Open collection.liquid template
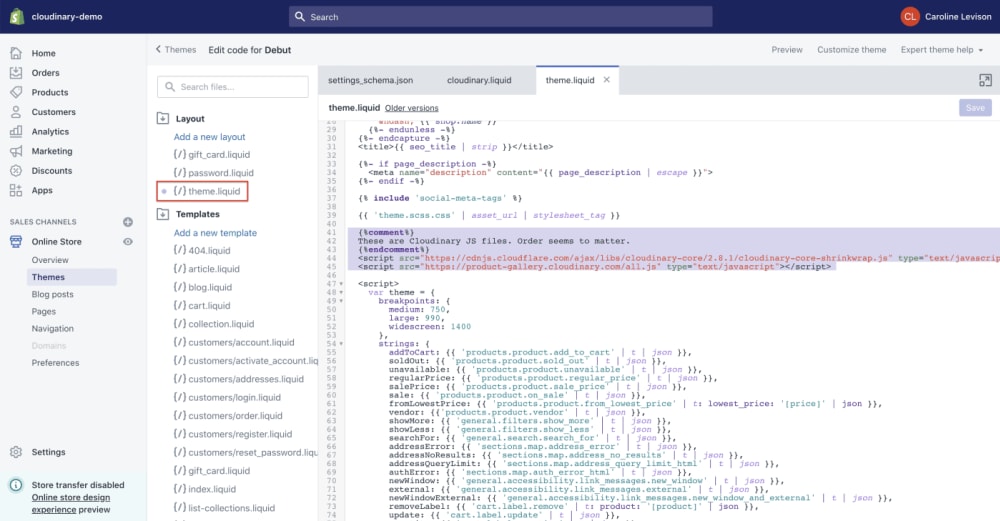The image size is (1000, 521). pos(214,324)
